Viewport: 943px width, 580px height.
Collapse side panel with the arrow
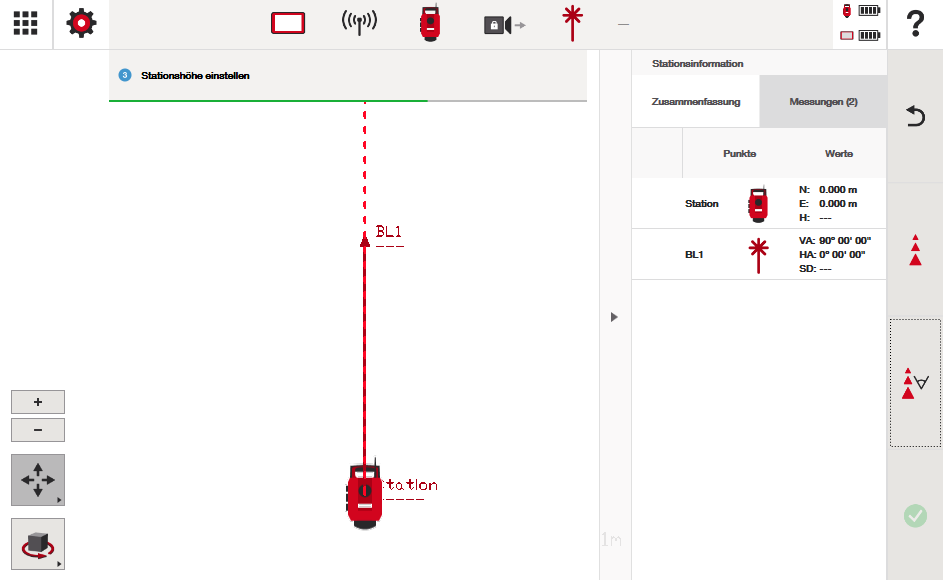coord(614,317)
